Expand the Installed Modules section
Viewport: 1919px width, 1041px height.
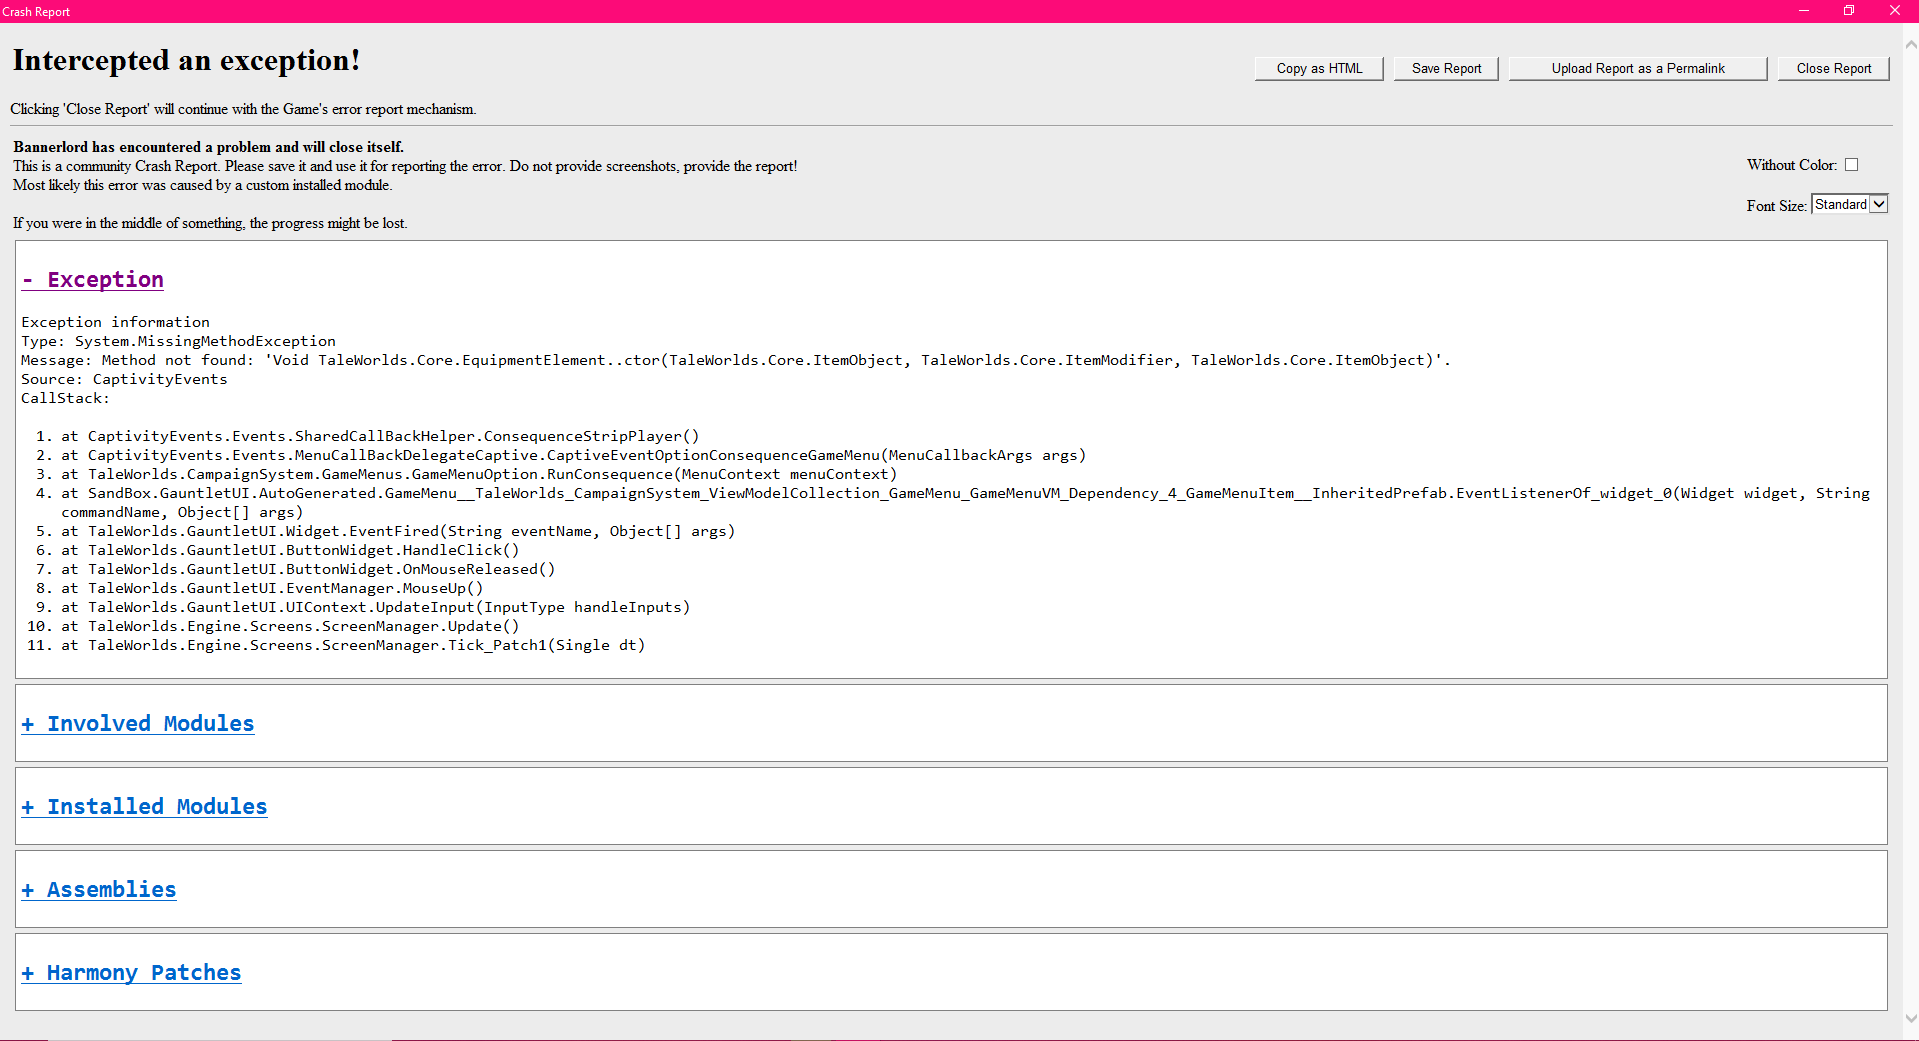pos(145,807)
